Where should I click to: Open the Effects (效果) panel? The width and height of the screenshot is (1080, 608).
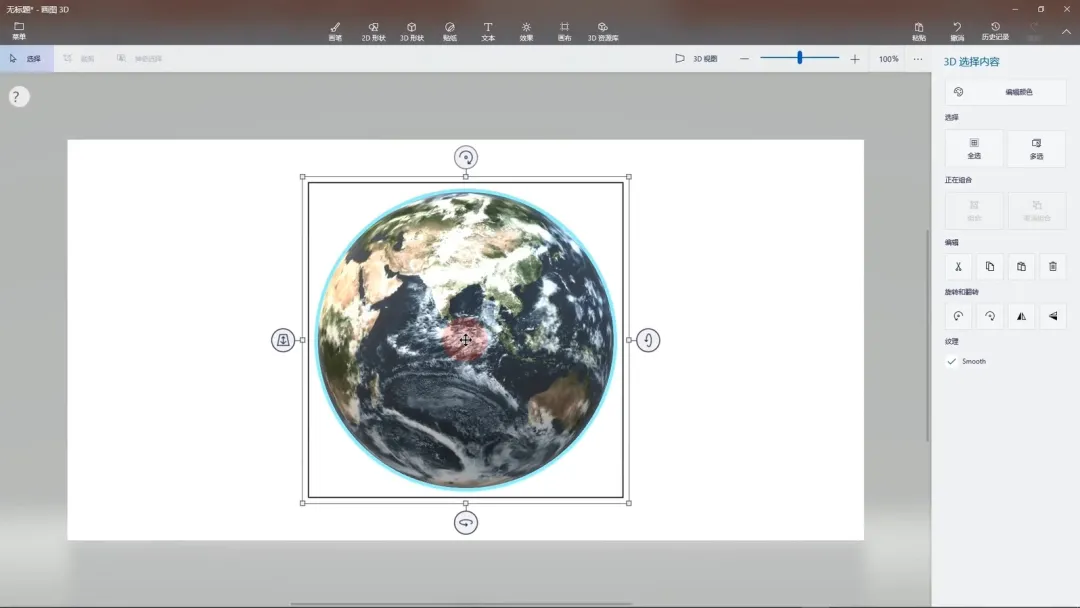point(526,31)
